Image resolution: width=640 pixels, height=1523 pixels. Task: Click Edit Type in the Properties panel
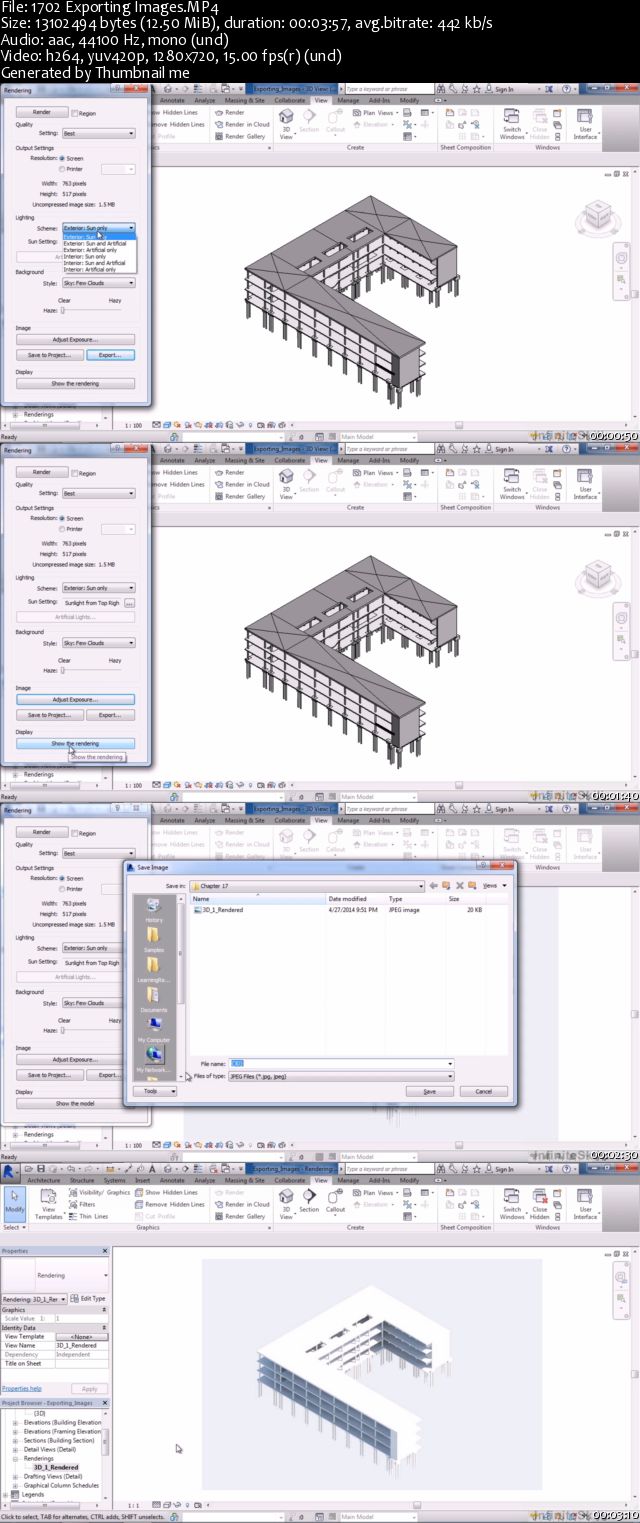tap(88, 1298)
